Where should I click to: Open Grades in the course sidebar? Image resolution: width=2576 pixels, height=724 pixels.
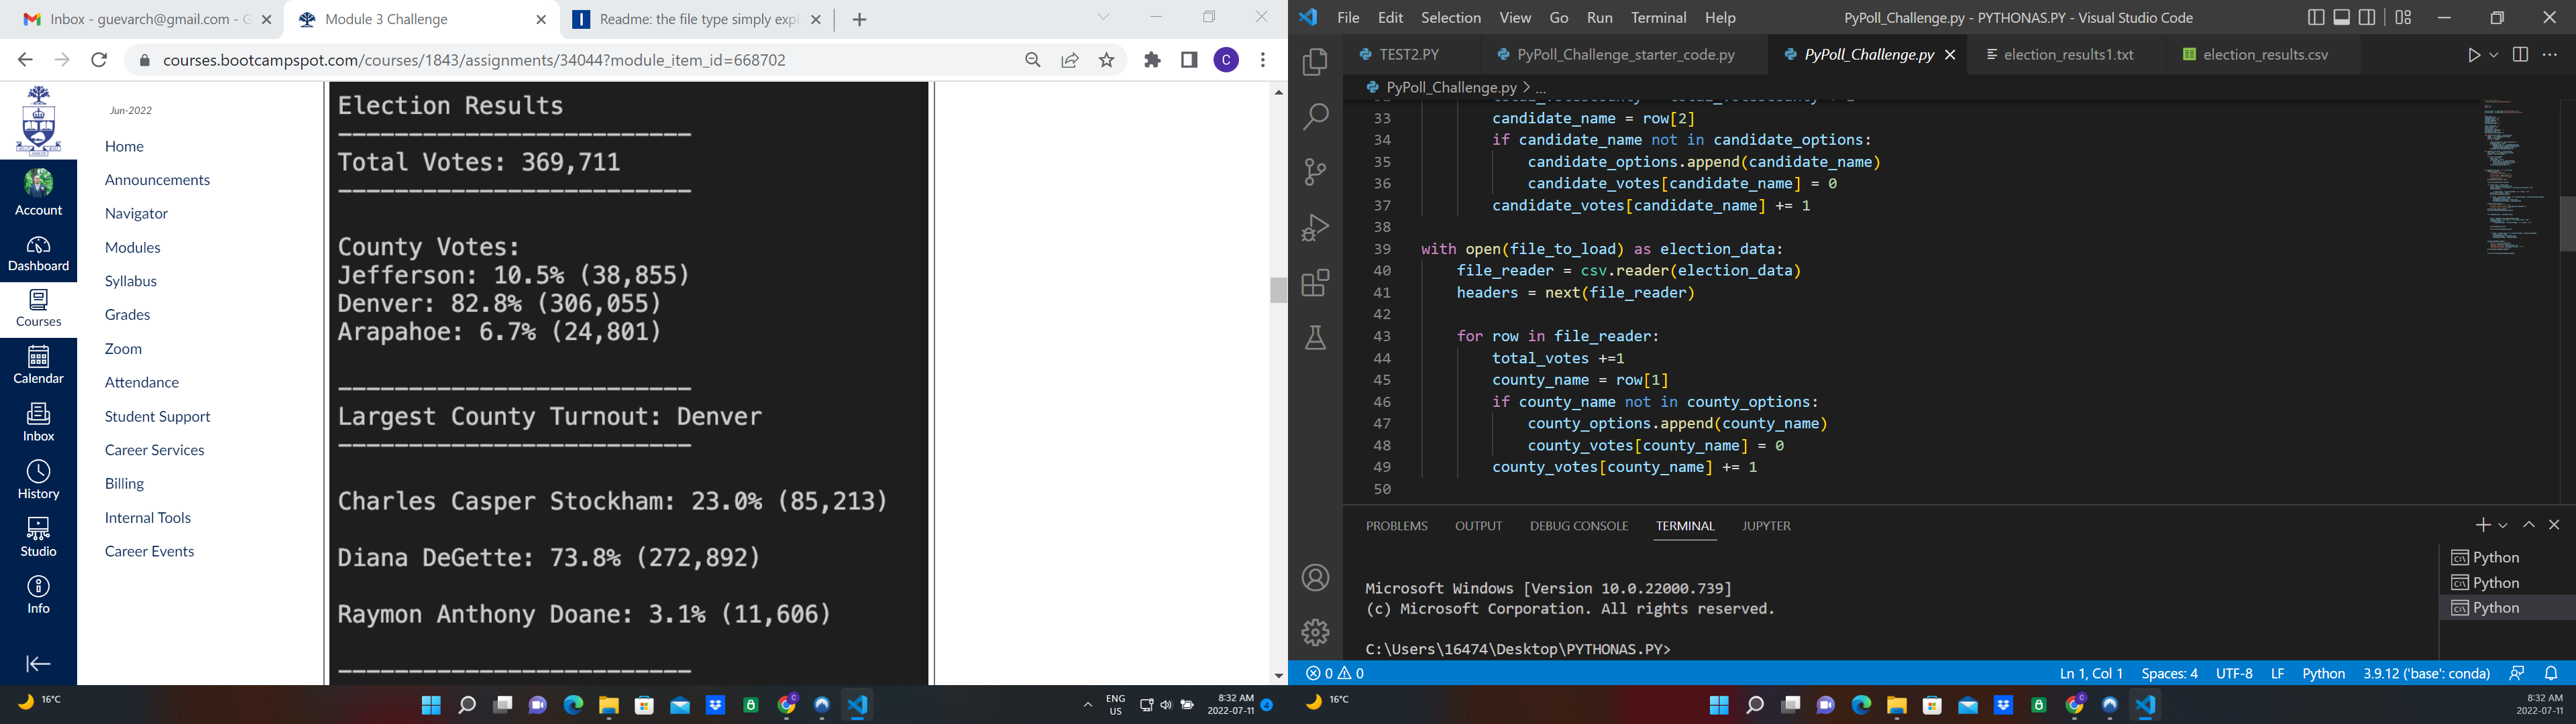[127, 314]
